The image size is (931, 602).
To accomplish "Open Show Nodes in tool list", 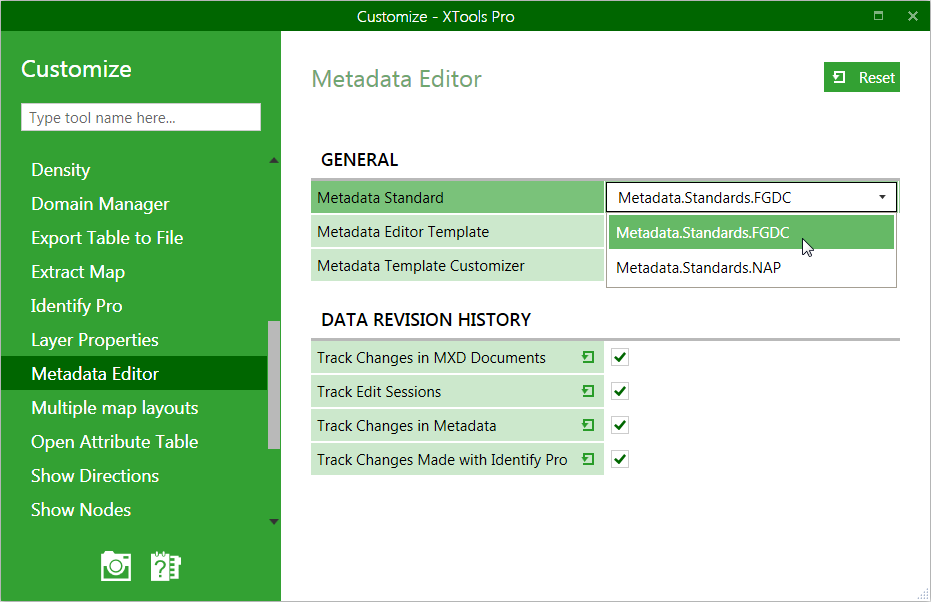I will pos(81,509).
